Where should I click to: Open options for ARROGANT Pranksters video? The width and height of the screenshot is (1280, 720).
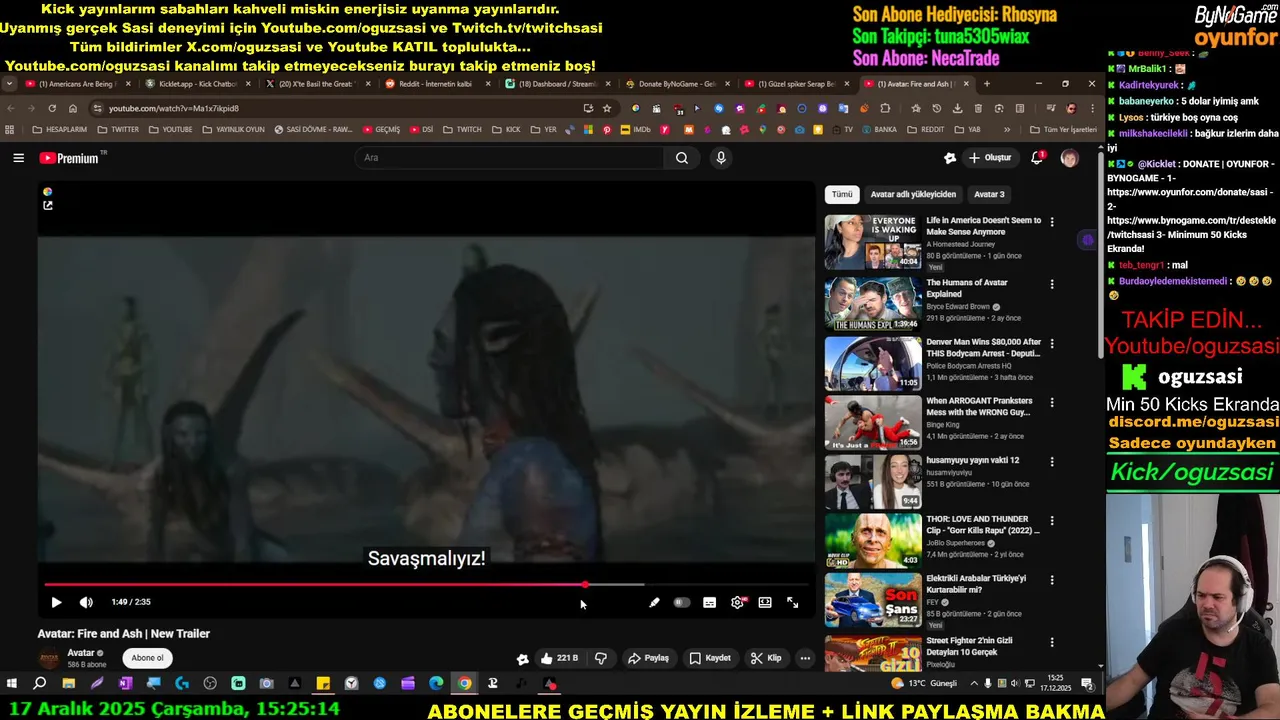pyautogui.click(x=1051, y=402)
